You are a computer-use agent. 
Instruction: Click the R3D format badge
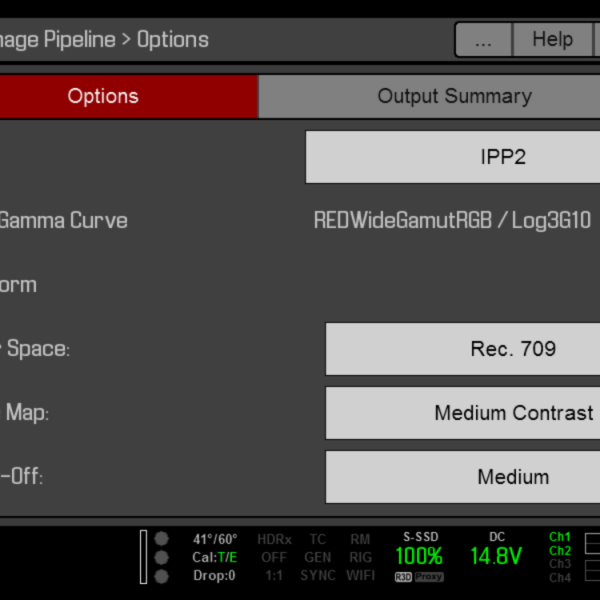pos(403,577)
